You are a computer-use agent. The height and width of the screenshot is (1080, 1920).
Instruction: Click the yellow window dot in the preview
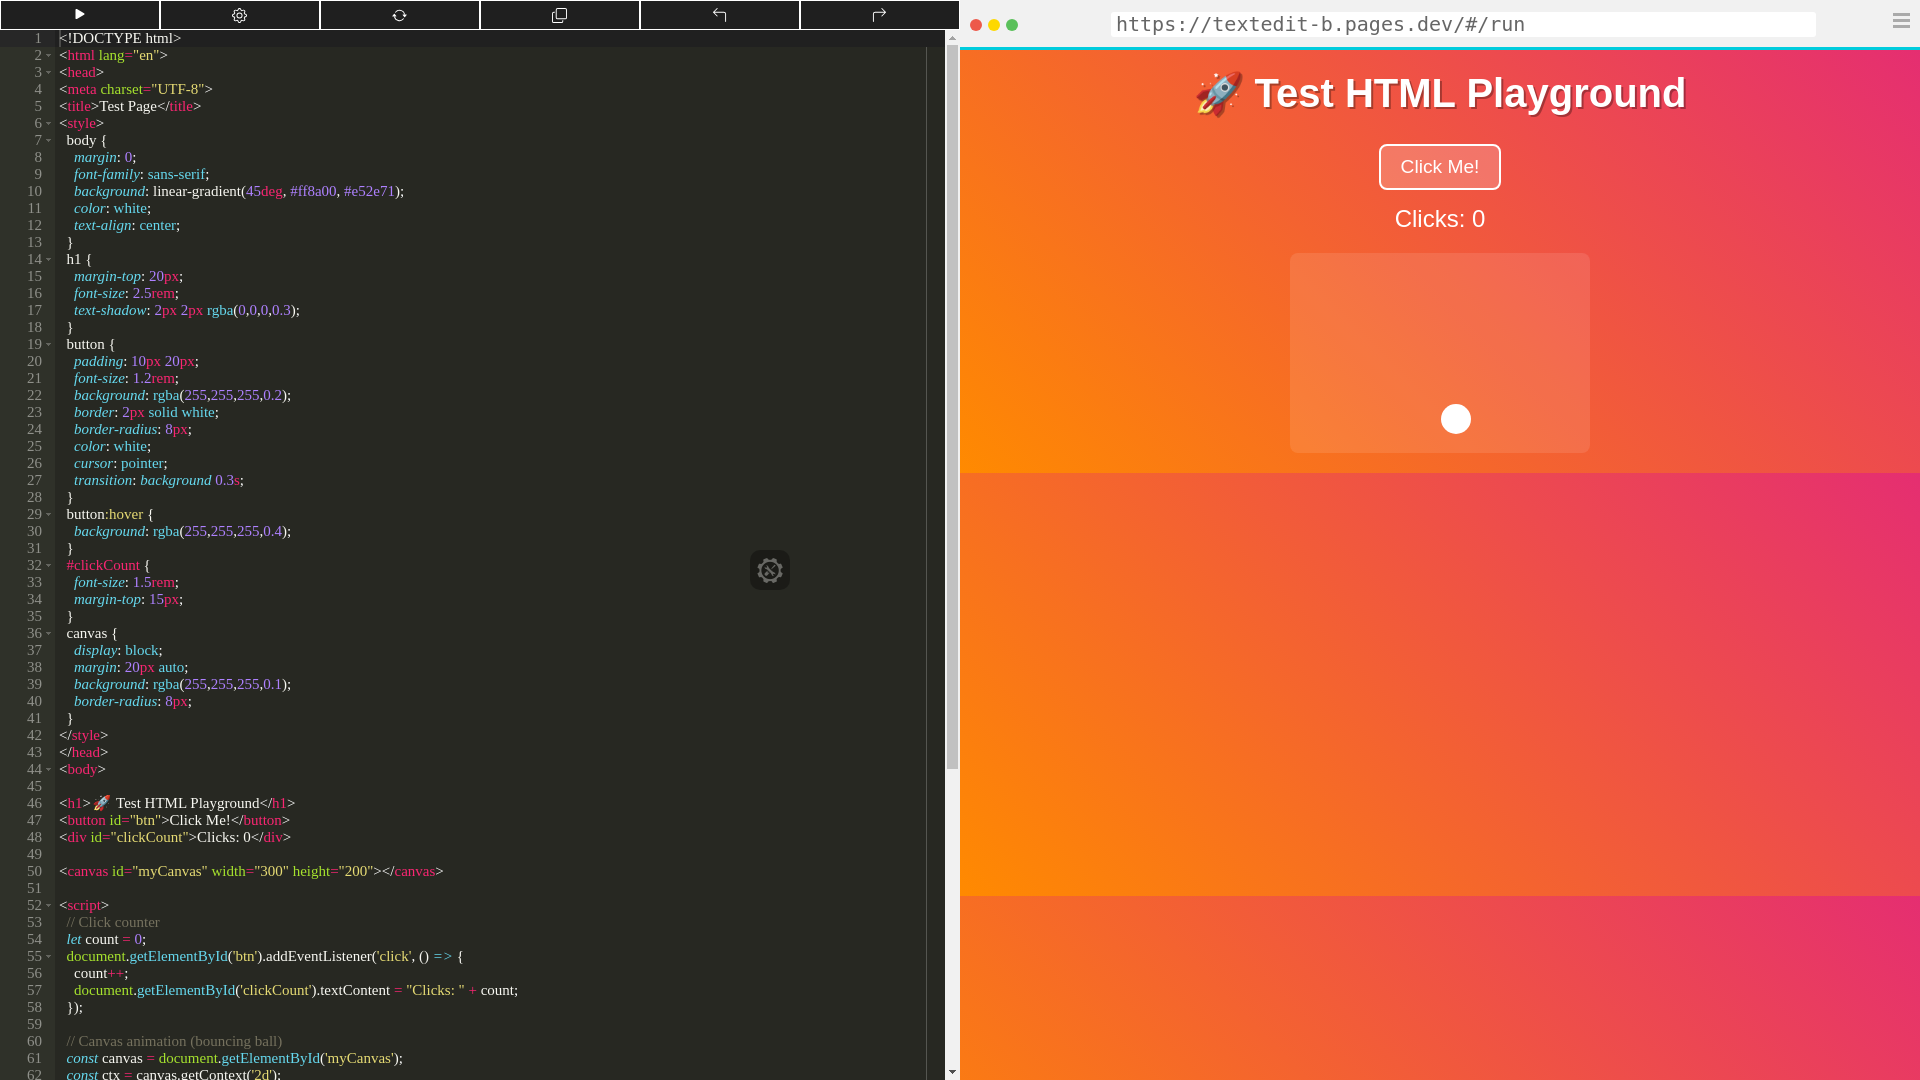[994, 25]
